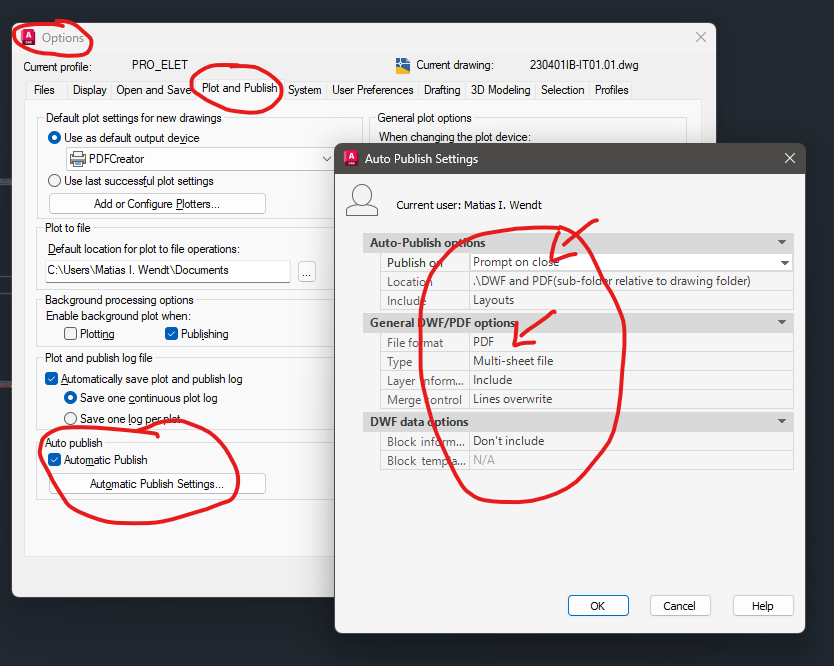Open the Files tab

click(x=44, y=90)
